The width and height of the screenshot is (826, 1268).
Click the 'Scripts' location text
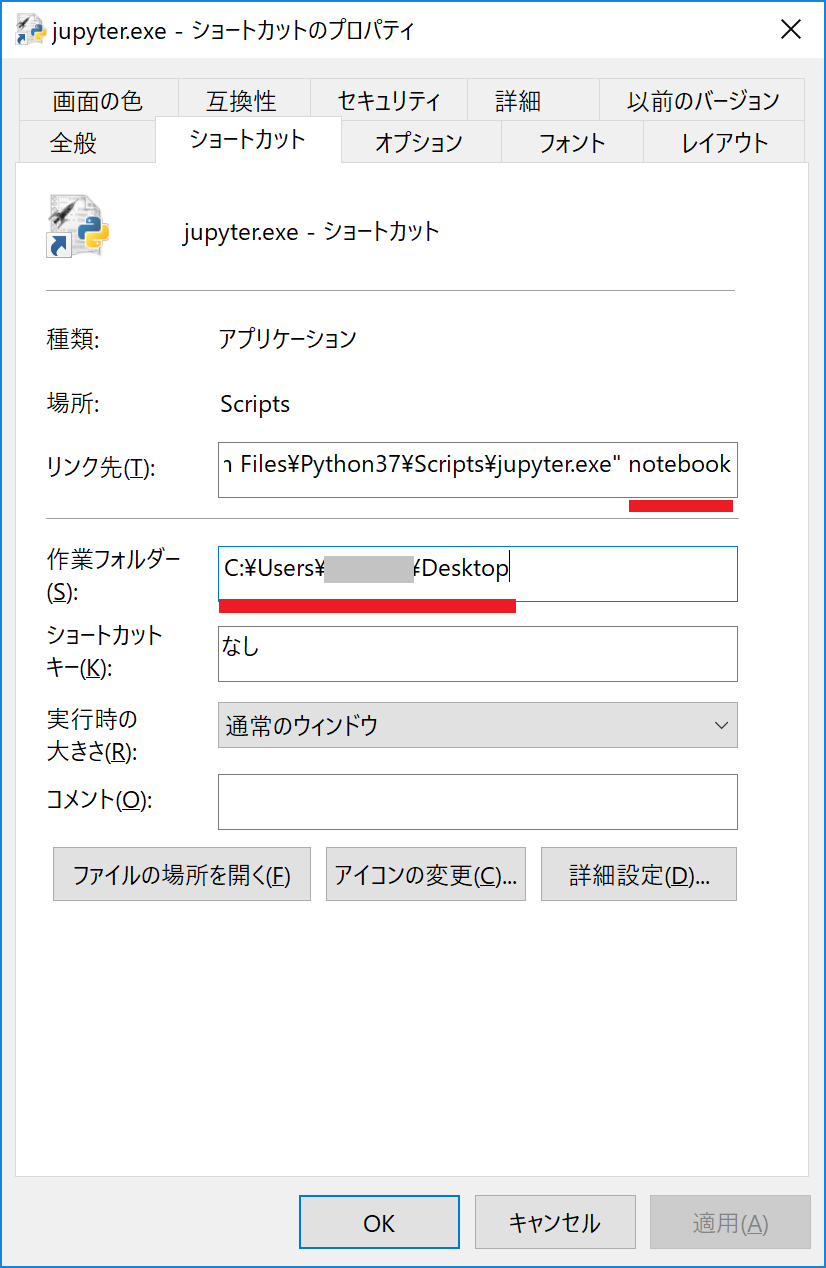click(255, 404)
